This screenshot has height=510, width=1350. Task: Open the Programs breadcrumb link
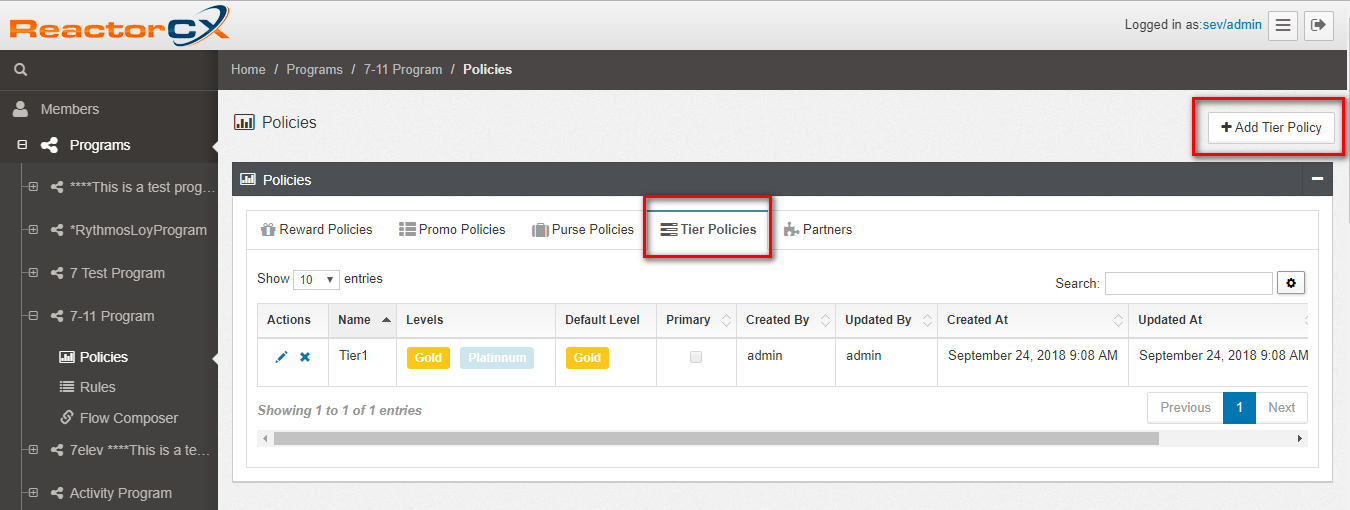[x=314, y=70]
